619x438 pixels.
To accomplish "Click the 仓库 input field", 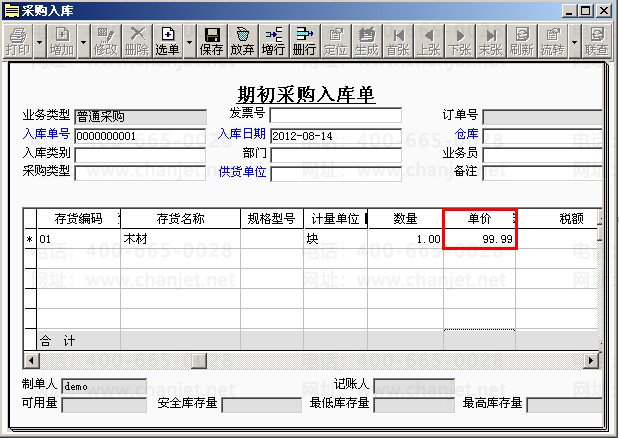I will coord(542,136).
